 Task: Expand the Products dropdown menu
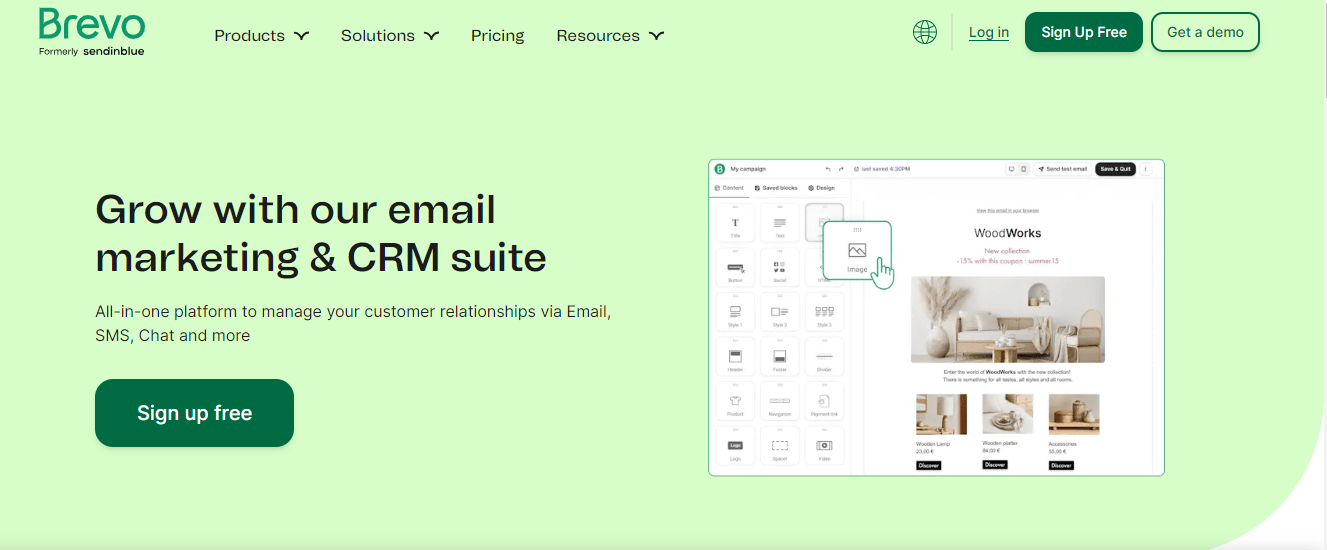click(x=261, y=36)
